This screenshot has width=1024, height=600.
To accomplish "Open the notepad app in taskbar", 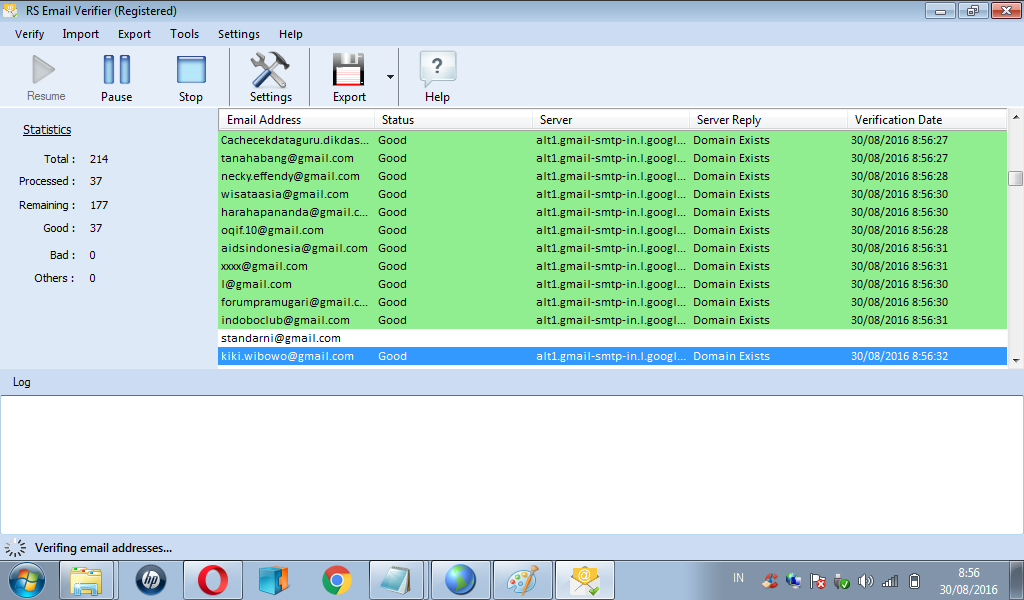I will pos(396,580).
